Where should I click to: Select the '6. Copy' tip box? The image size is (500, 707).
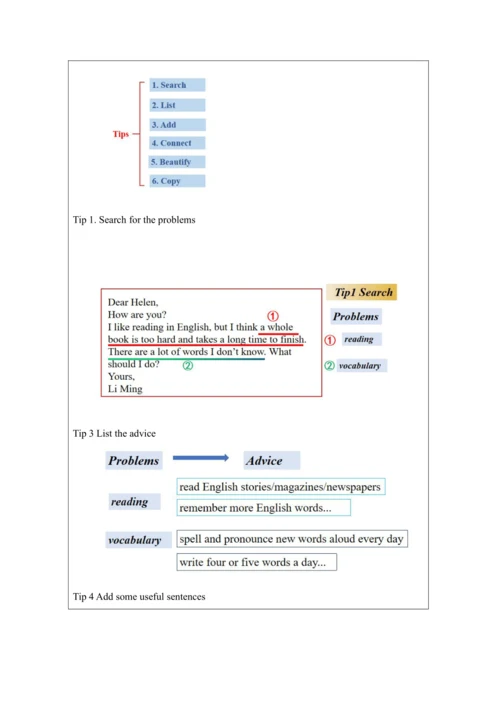pyautogui.click(x=177, y=181)
